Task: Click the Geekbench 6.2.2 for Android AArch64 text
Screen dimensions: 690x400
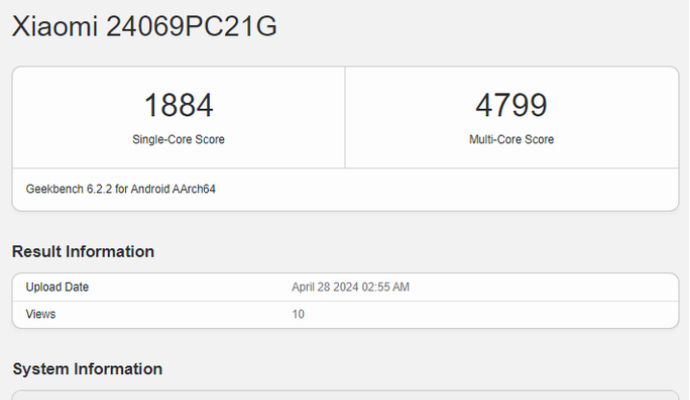Action: (x=121, y=189)
